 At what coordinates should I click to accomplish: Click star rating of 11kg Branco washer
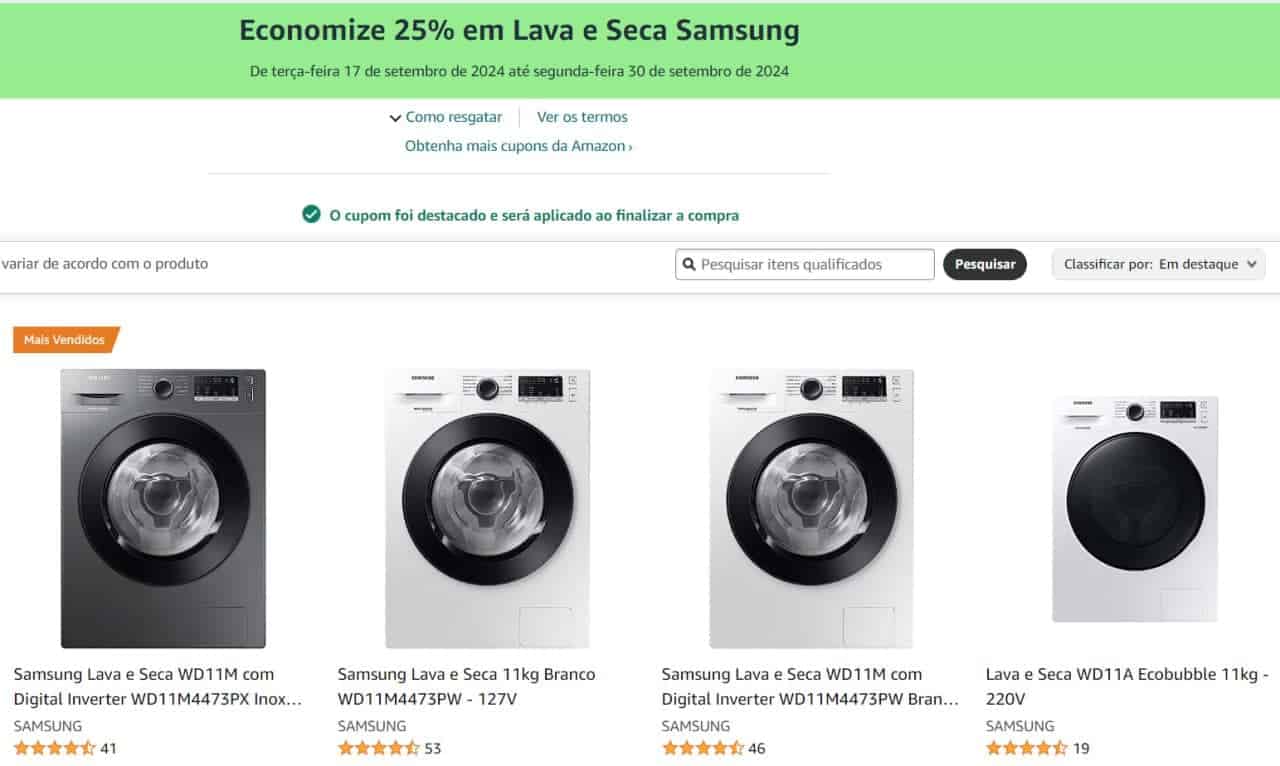pyautogui.click(x=379, y=748)
